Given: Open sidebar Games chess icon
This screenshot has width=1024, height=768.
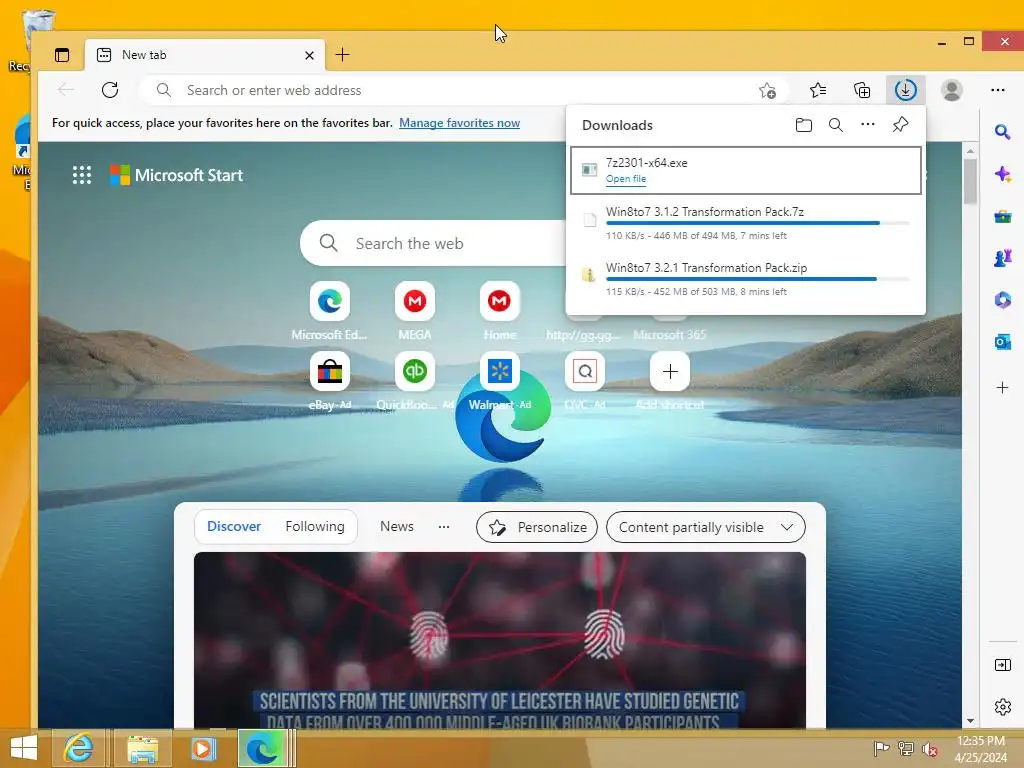Looking at the screenshot, I should click(1002, 258).
